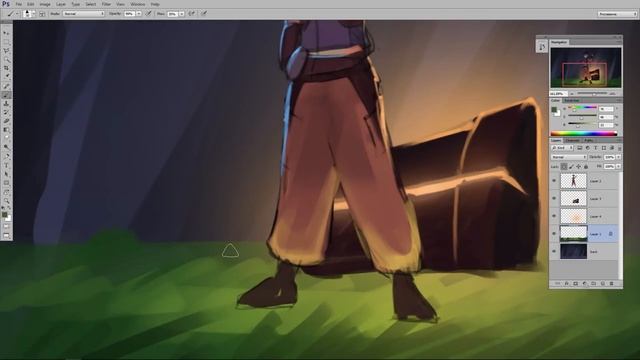Click the hue slider in Color panel

click(583, 108)
